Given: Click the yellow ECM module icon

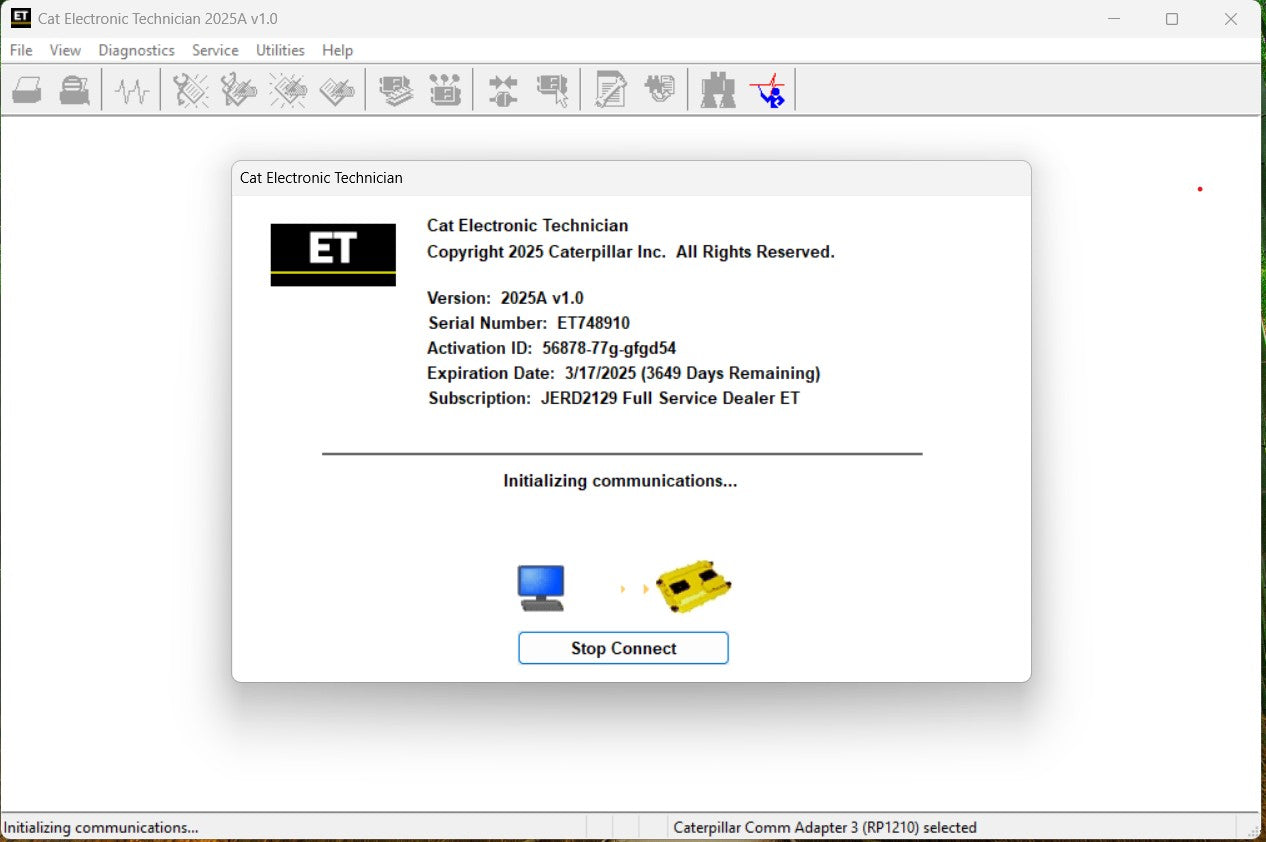Looking at the screenshot, I should [x=693, y=586].
